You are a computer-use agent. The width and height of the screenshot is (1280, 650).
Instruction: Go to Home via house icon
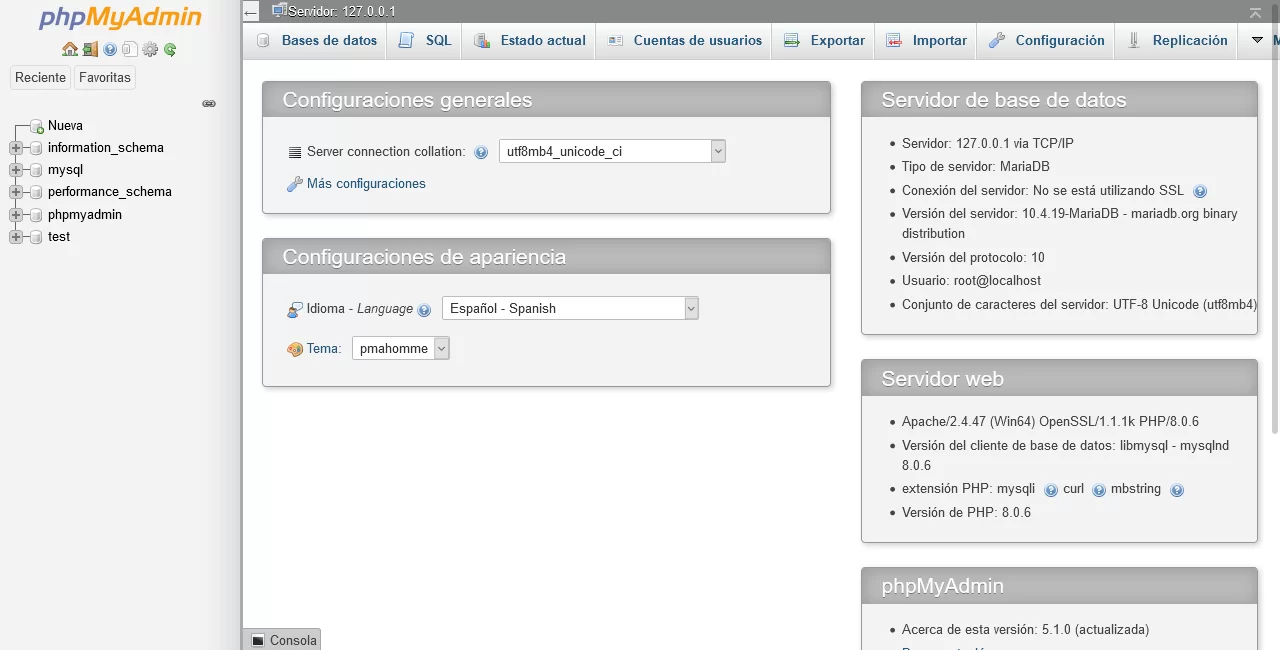tap(69, 49)
